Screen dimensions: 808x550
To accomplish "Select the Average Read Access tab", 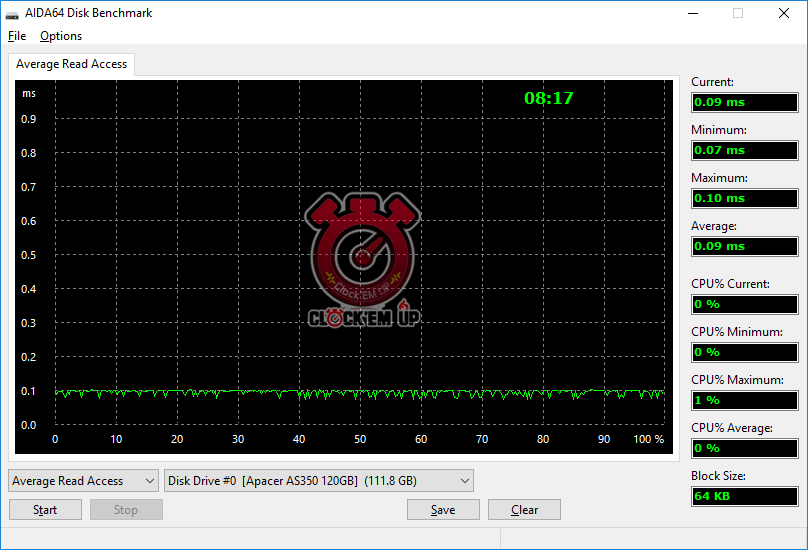I will tap(71, 64).
